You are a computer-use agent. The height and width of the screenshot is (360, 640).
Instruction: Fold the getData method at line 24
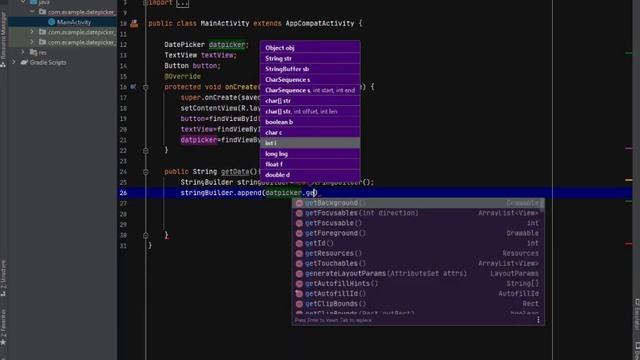[146, 172]
